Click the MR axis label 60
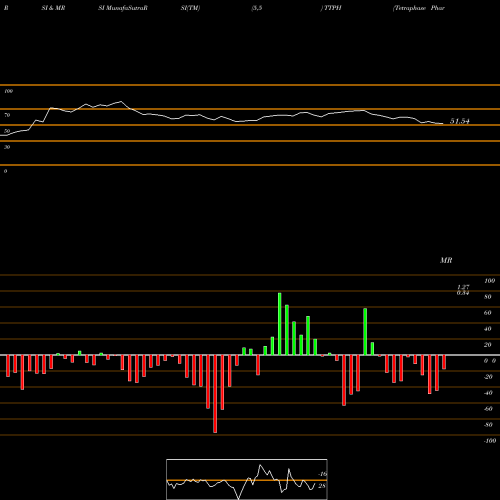500x500 pixels. point(488,313)
